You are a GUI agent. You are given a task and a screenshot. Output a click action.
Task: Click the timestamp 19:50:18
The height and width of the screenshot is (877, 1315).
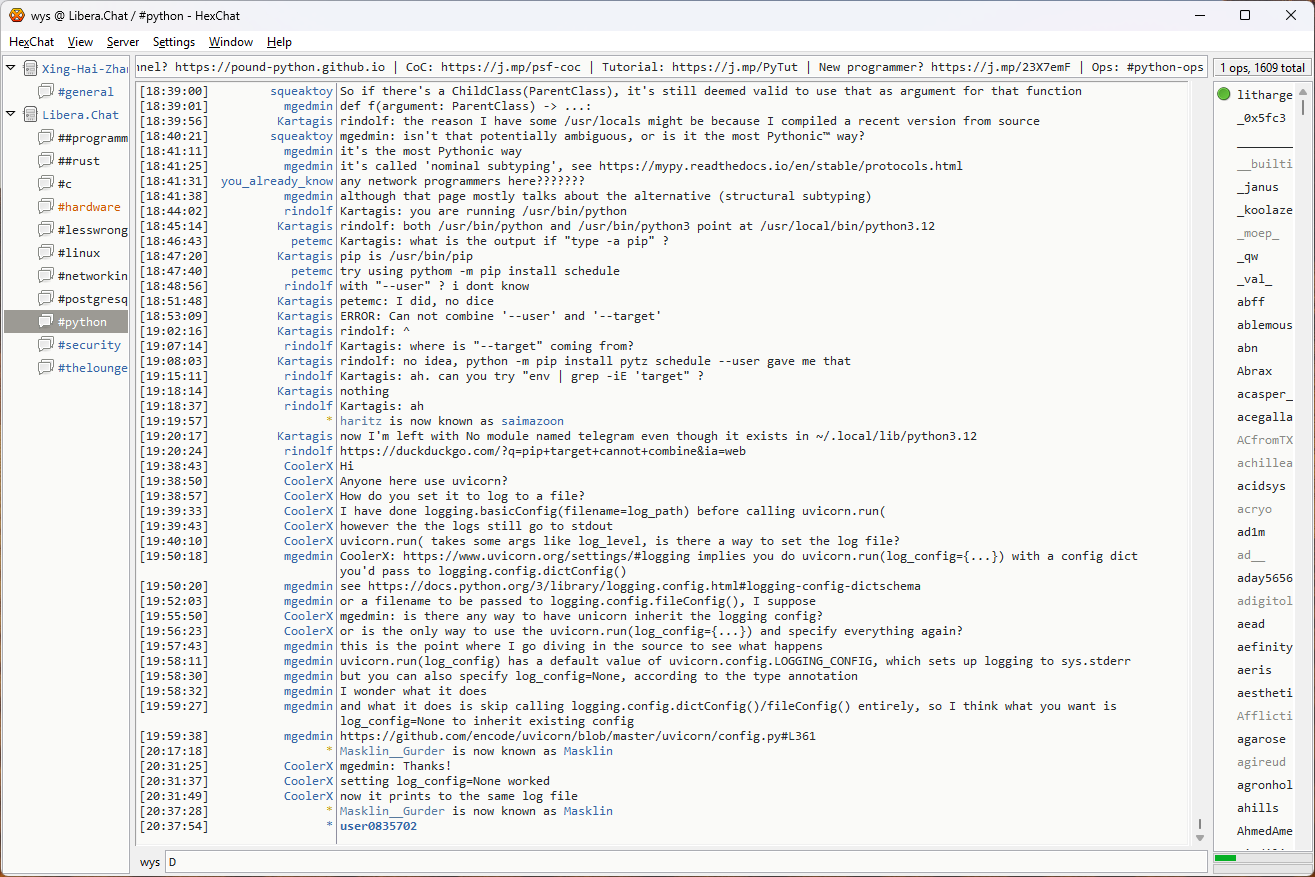[174, 556]
